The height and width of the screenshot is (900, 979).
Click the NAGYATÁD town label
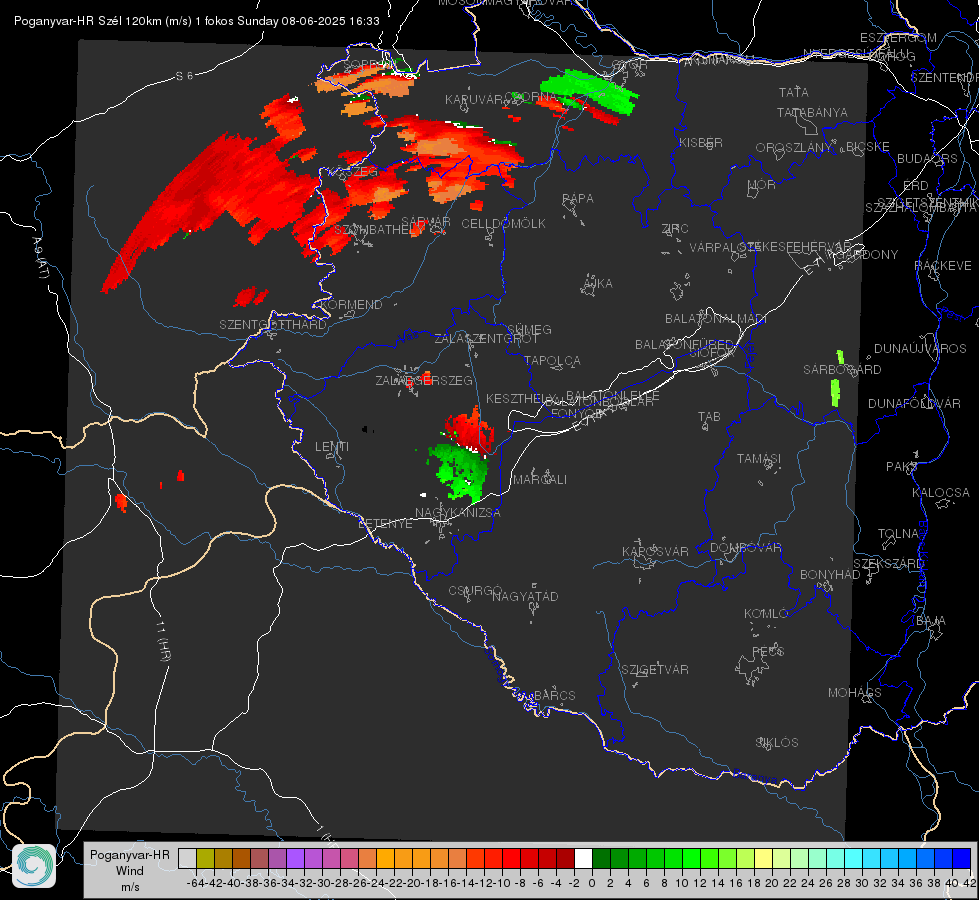coord(525,596)
